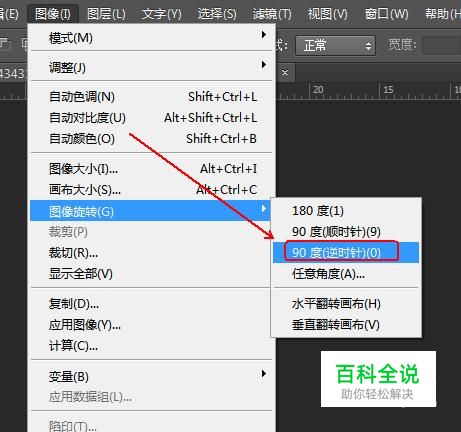
Task: Expand the 变量(B) submenu
Action: (152, 376)
